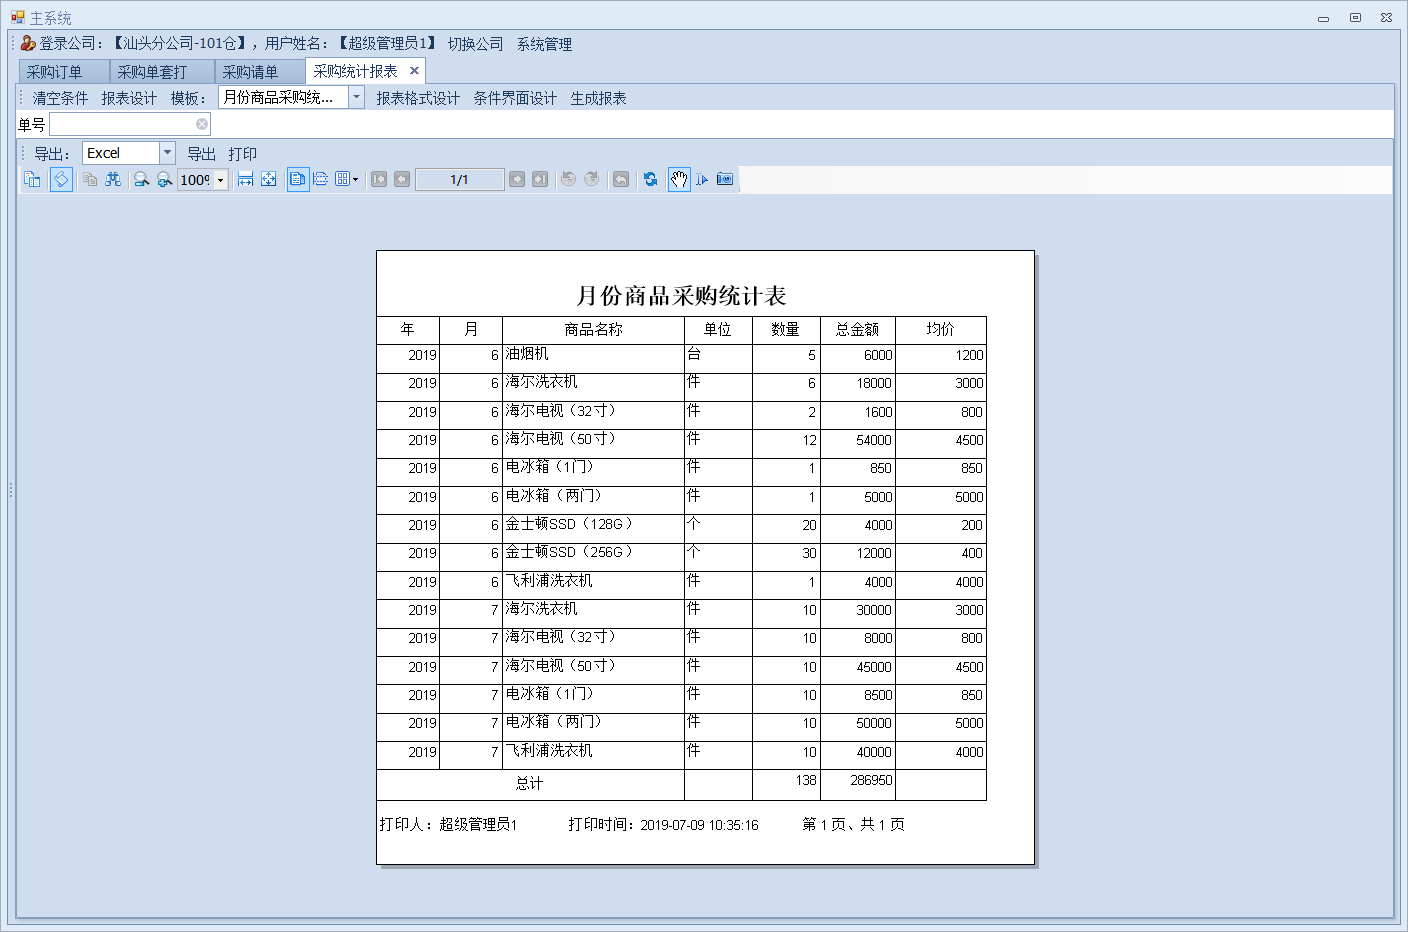Click the 导出 export button
The image size is (1408, 932).
click(201, 154)
